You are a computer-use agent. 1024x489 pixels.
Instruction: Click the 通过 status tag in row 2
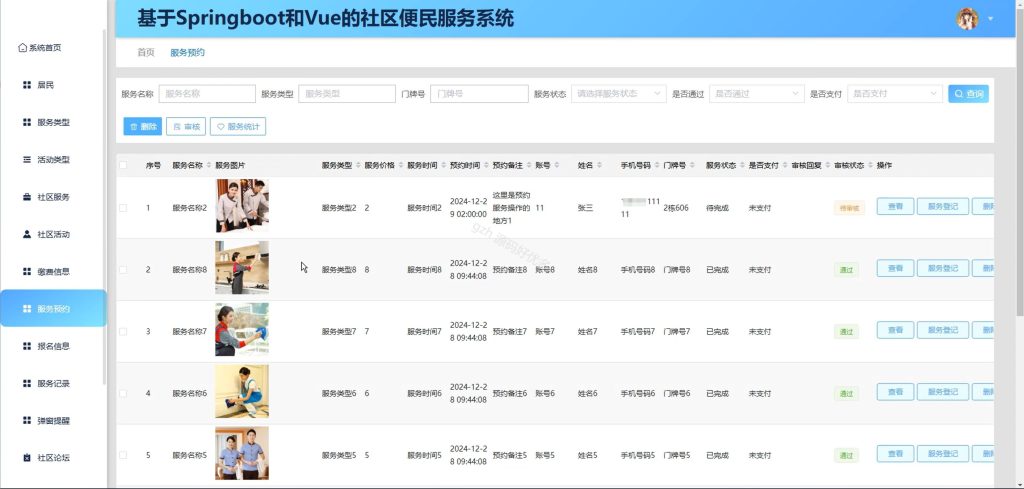coord(846,270)
